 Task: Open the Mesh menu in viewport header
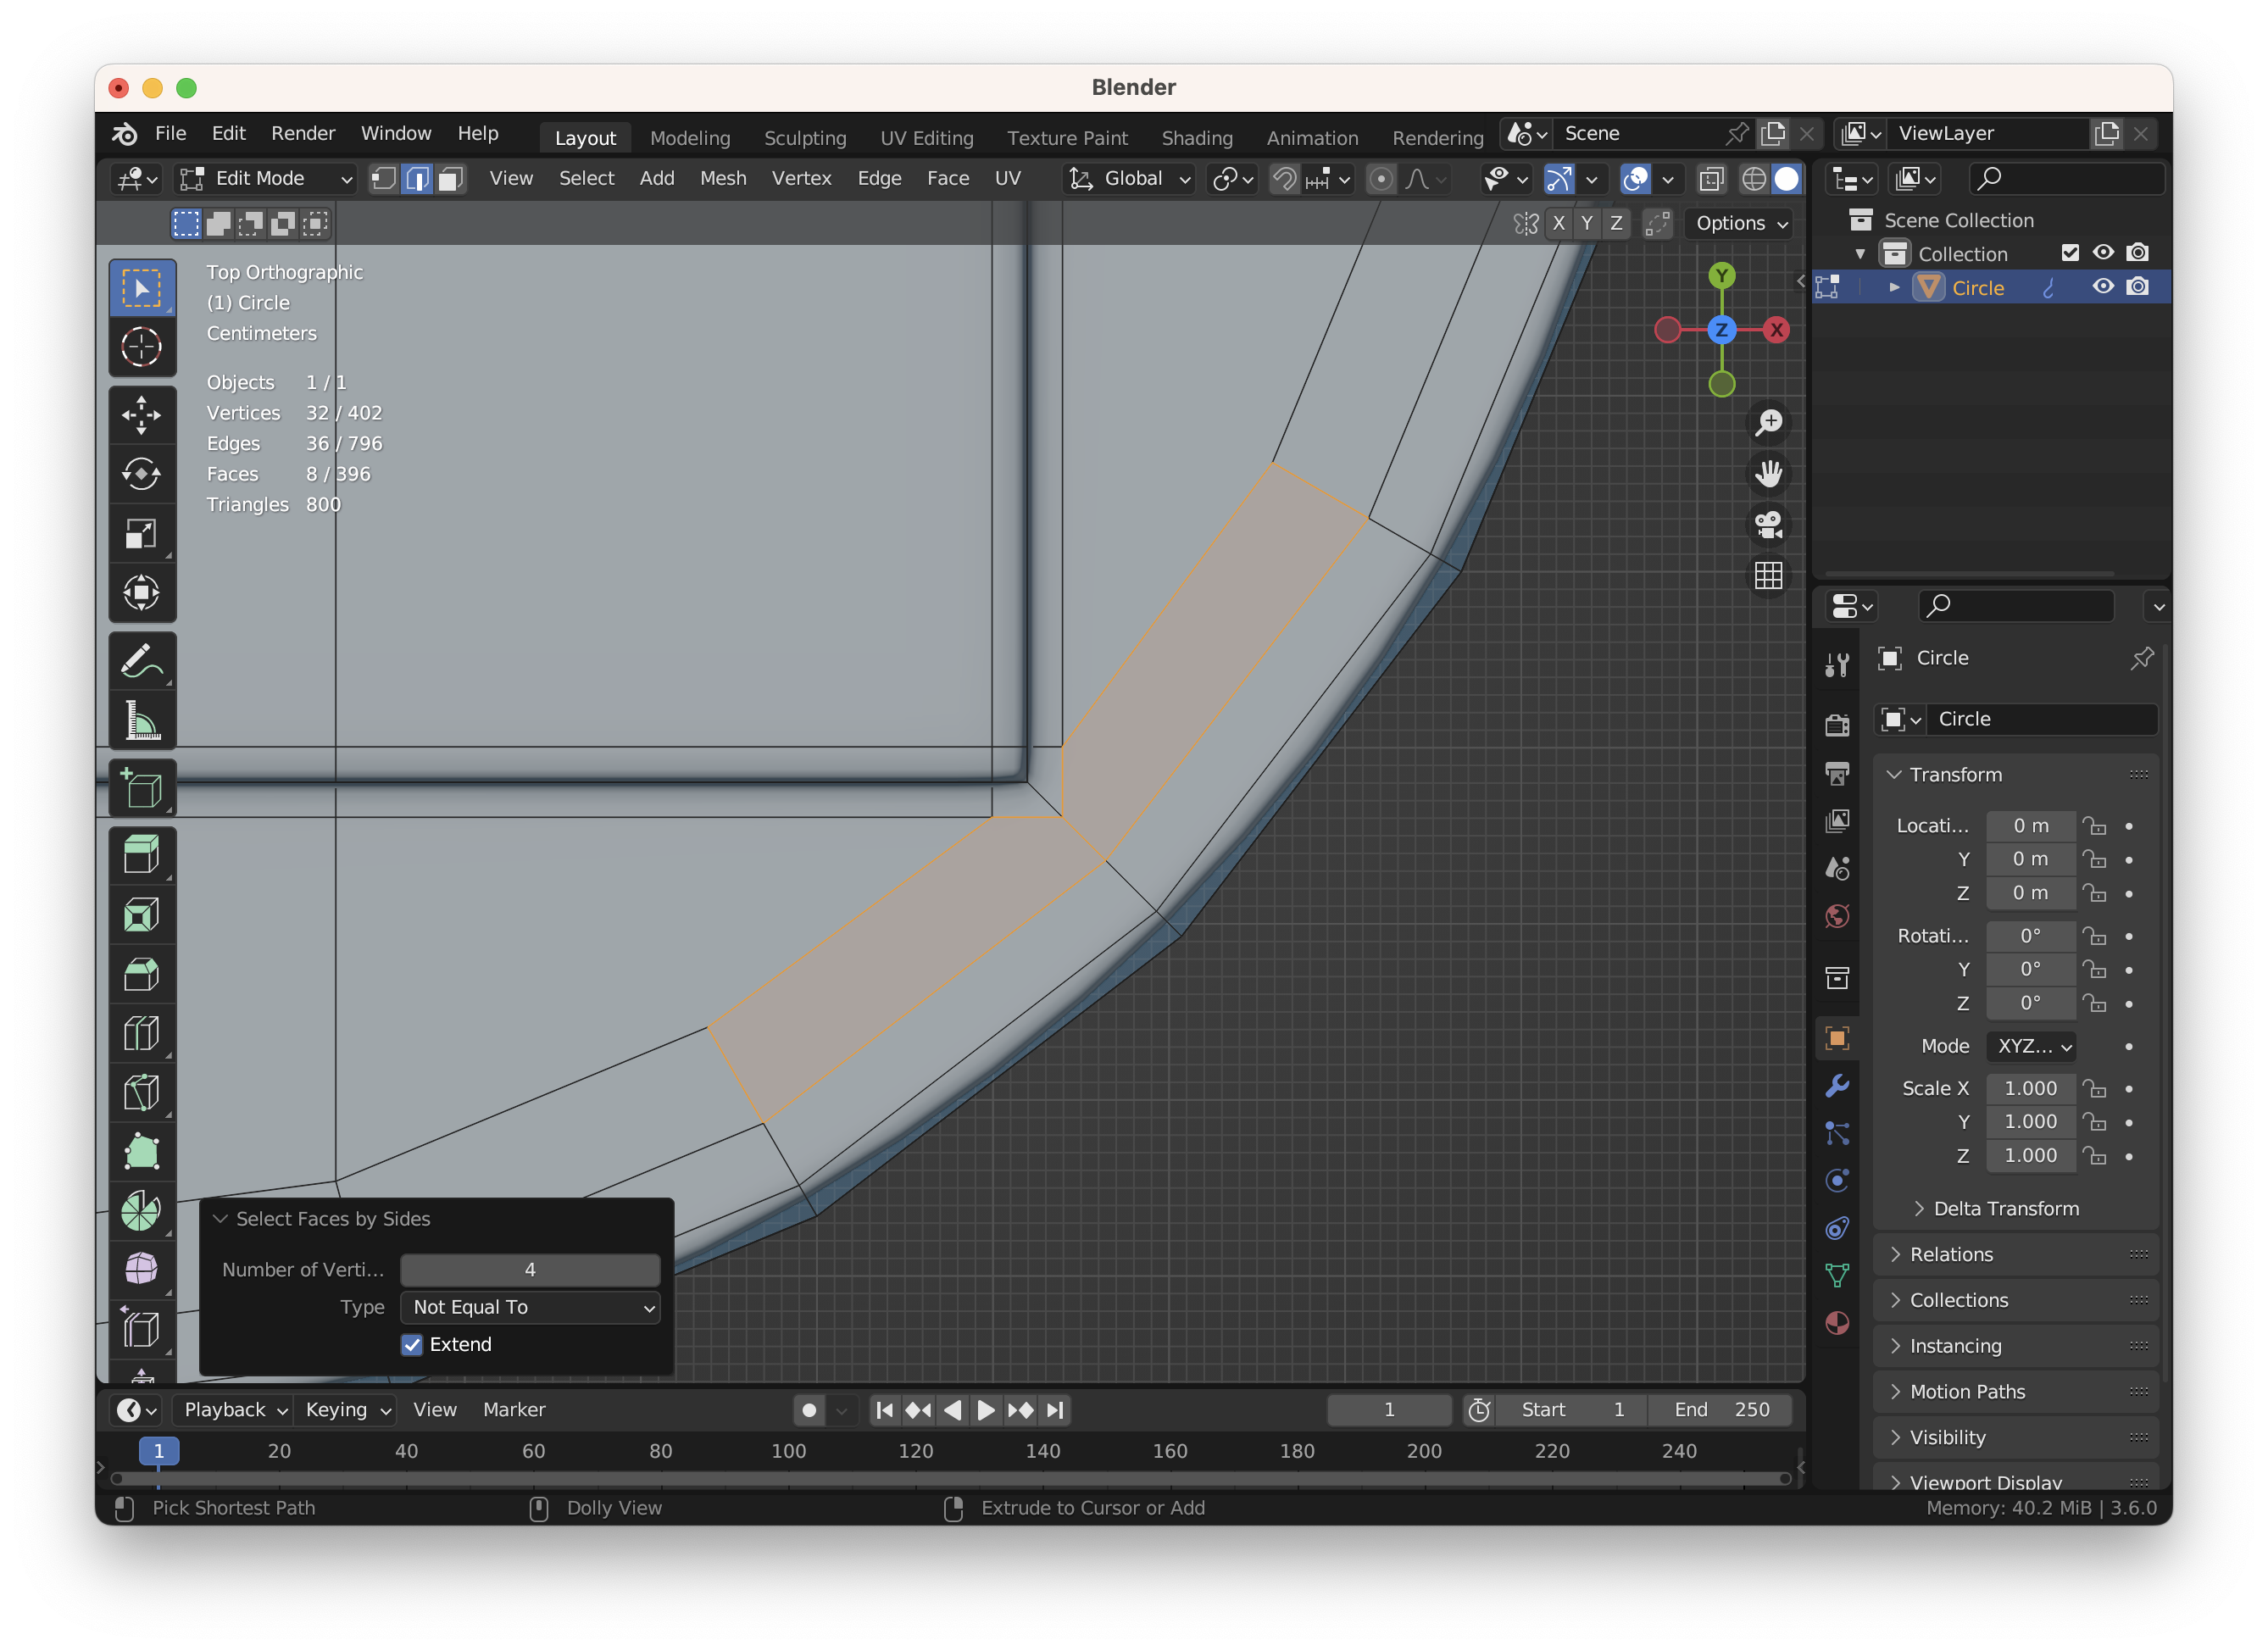click(x=723, y=179)
